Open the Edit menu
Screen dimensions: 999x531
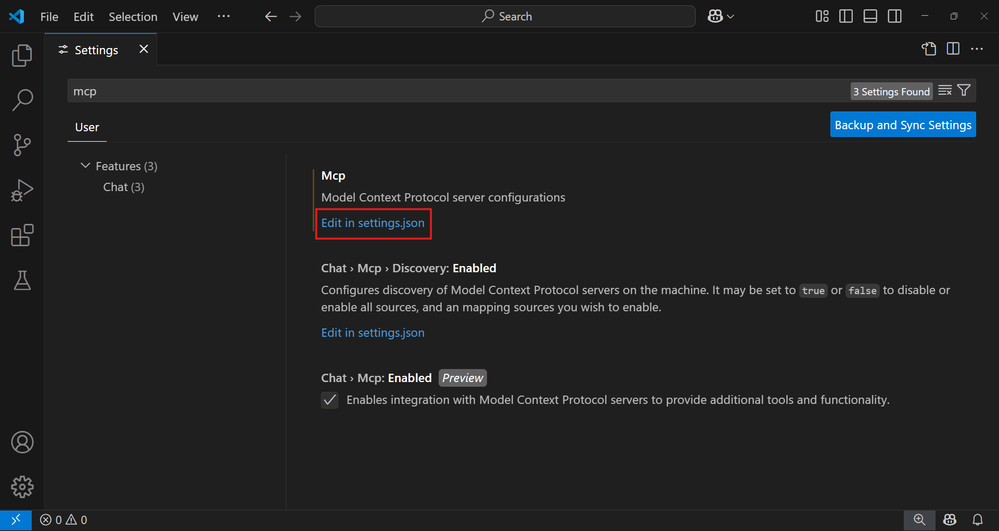click(83, 17)
